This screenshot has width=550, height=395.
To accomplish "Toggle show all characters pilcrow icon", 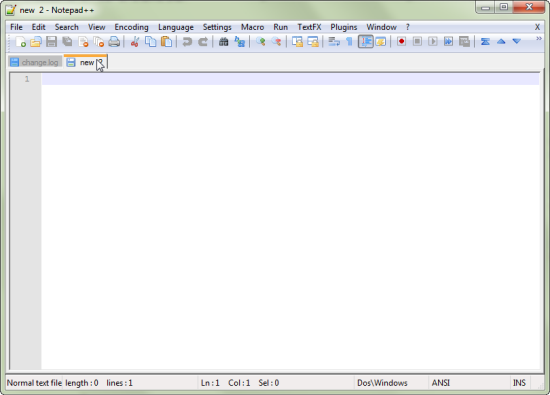I will [349, 42].
